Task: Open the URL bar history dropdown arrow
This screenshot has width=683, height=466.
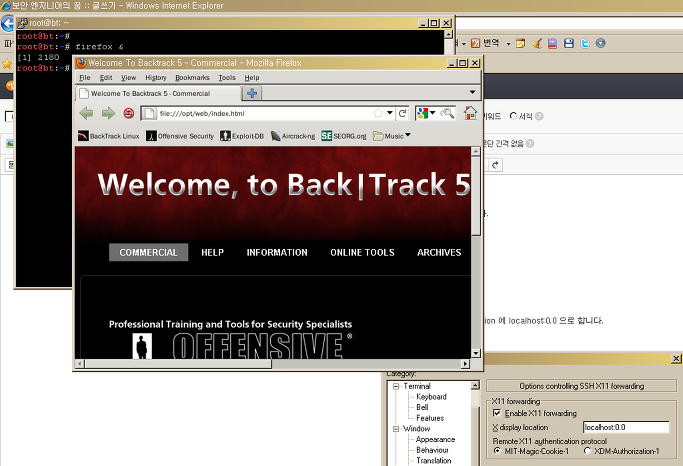Action: [x=389, y=113]
